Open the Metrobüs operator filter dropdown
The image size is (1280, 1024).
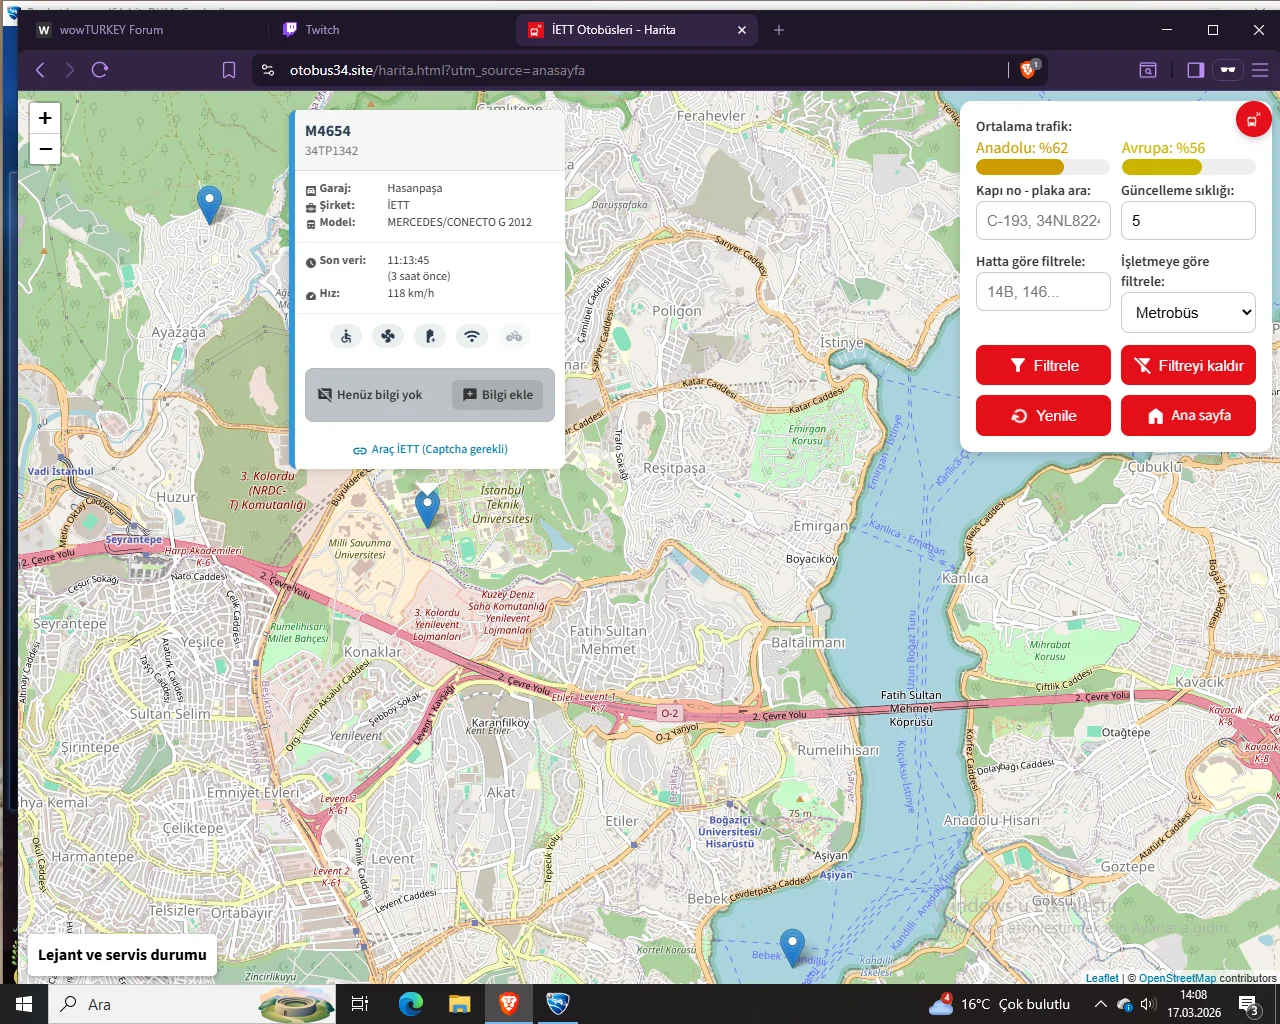[1188, 313]
